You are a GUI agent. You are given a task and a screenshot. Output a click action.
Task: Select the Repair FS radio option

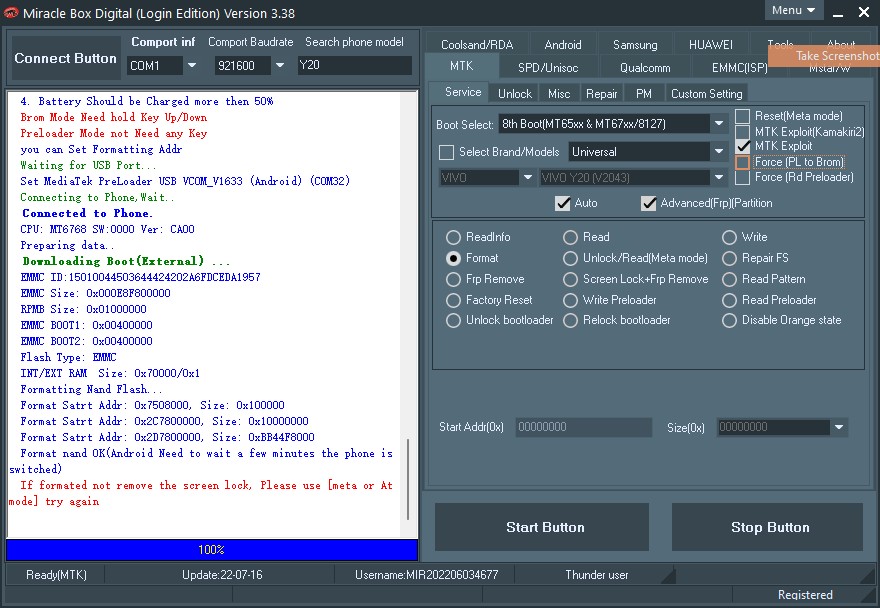click(x=729, y=258)
